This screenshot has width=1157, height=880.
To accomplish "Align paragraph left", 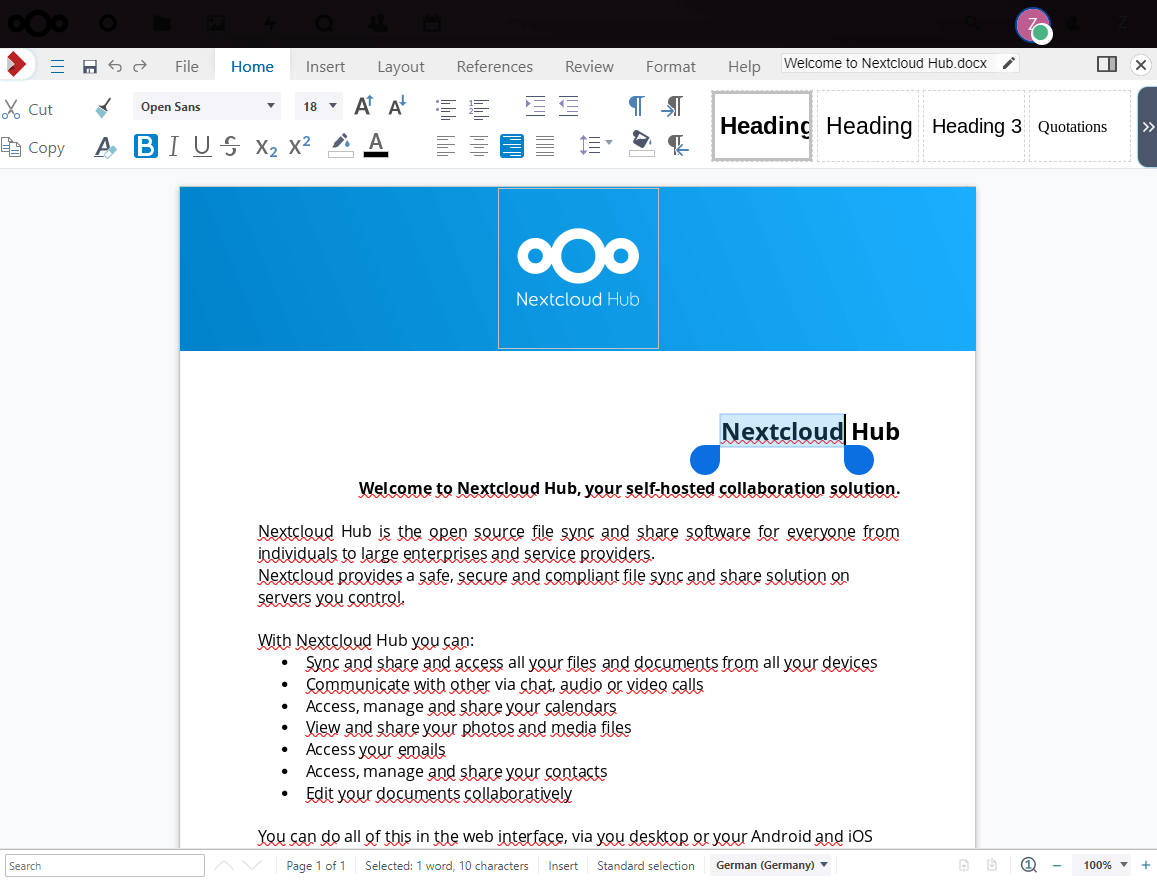I will tap(446, 146).
